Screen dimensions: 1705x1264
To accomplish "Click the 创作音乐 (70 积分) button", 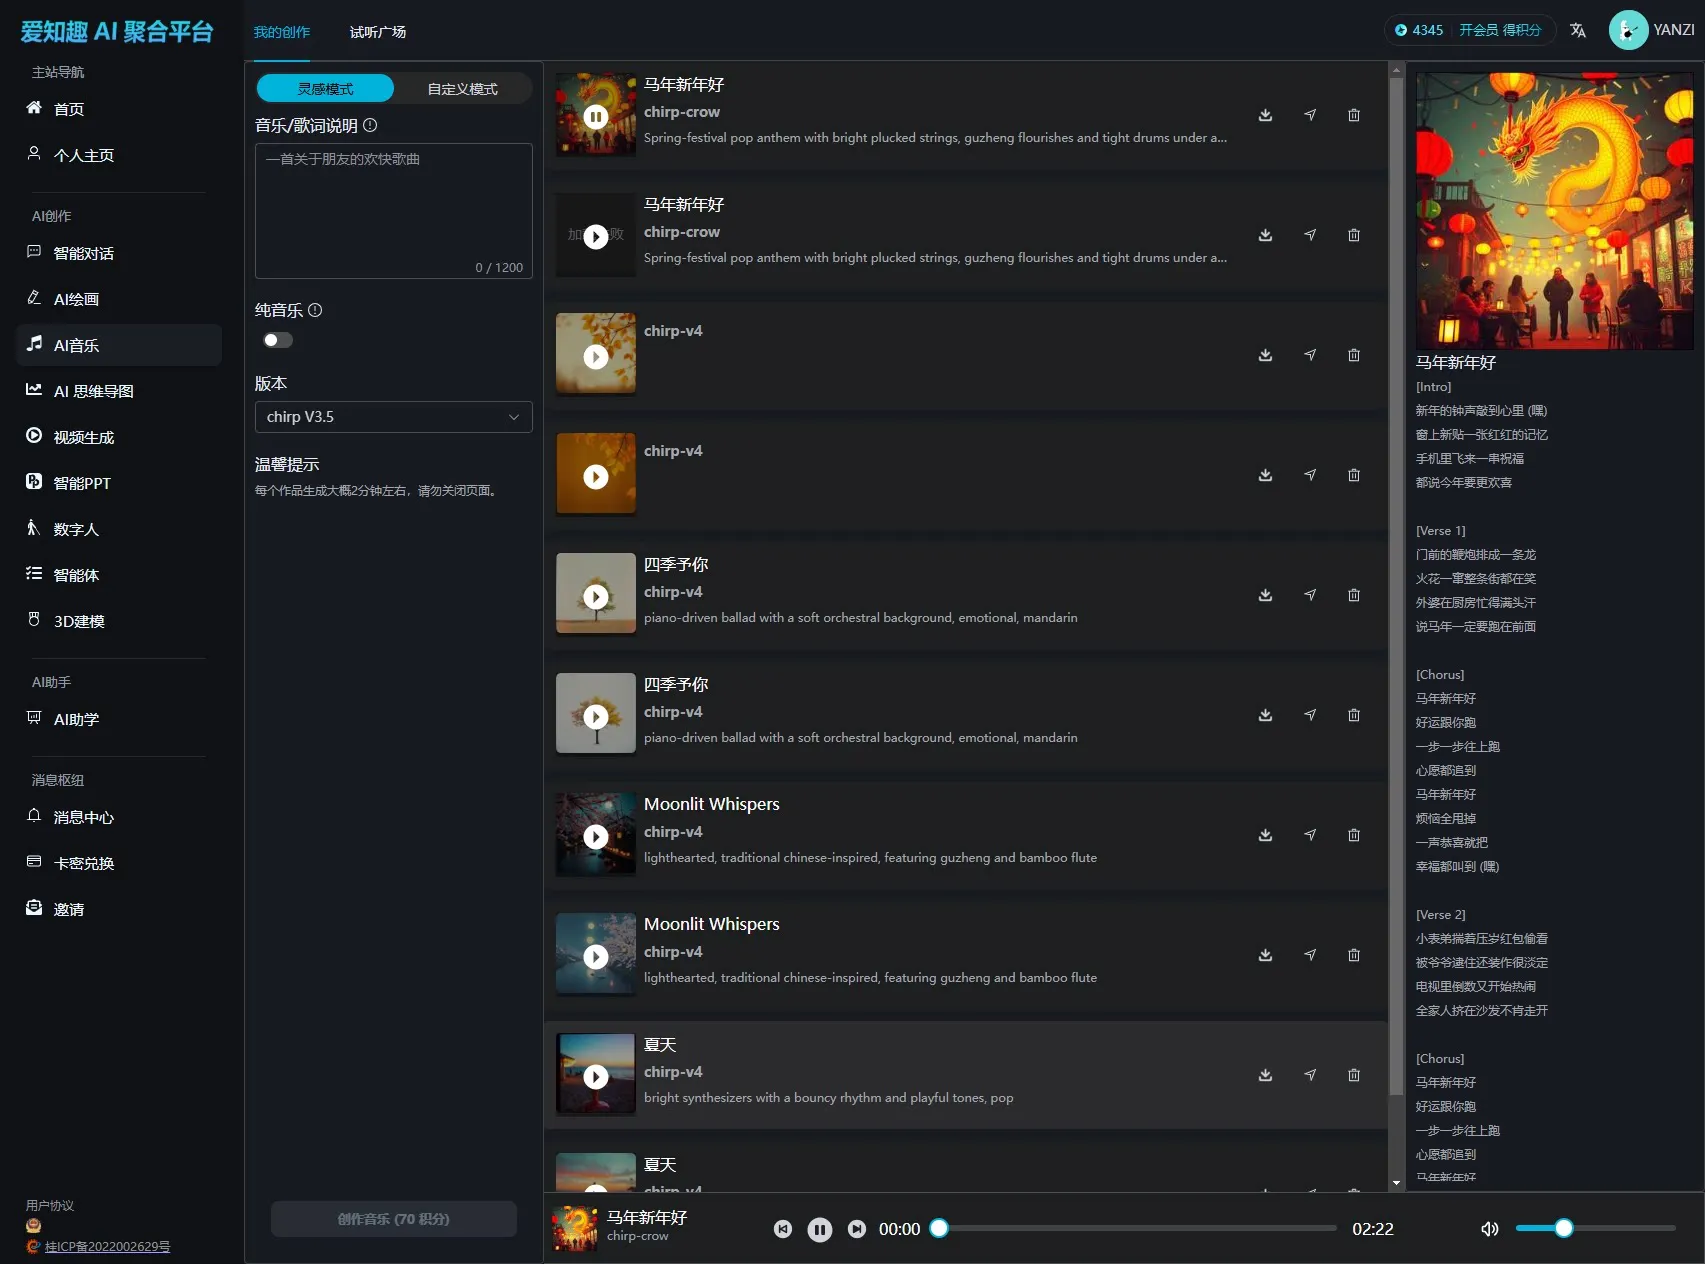I will 393,1219.
